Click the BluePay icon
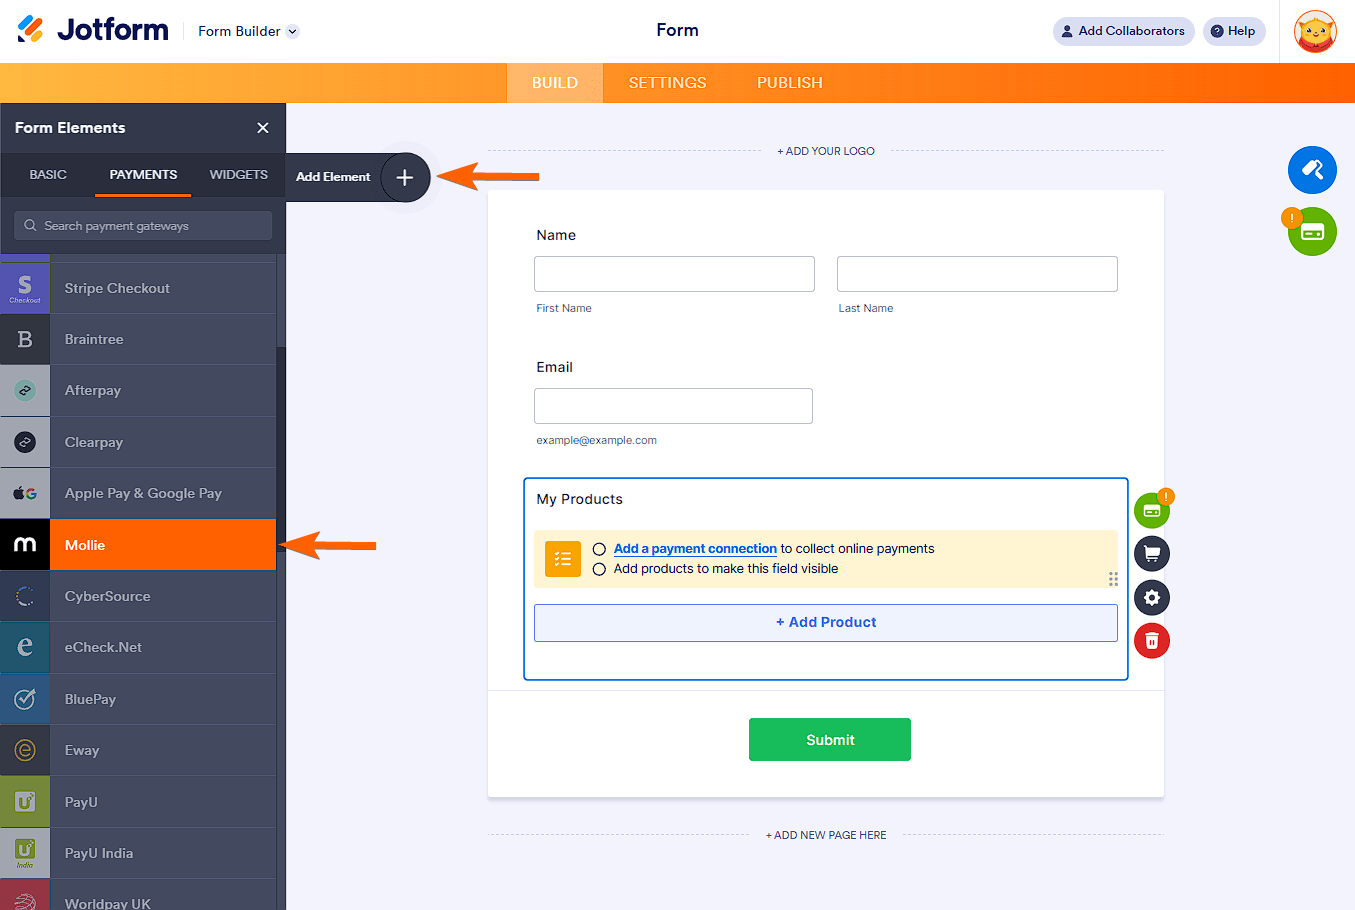 [x=25, y=699]
